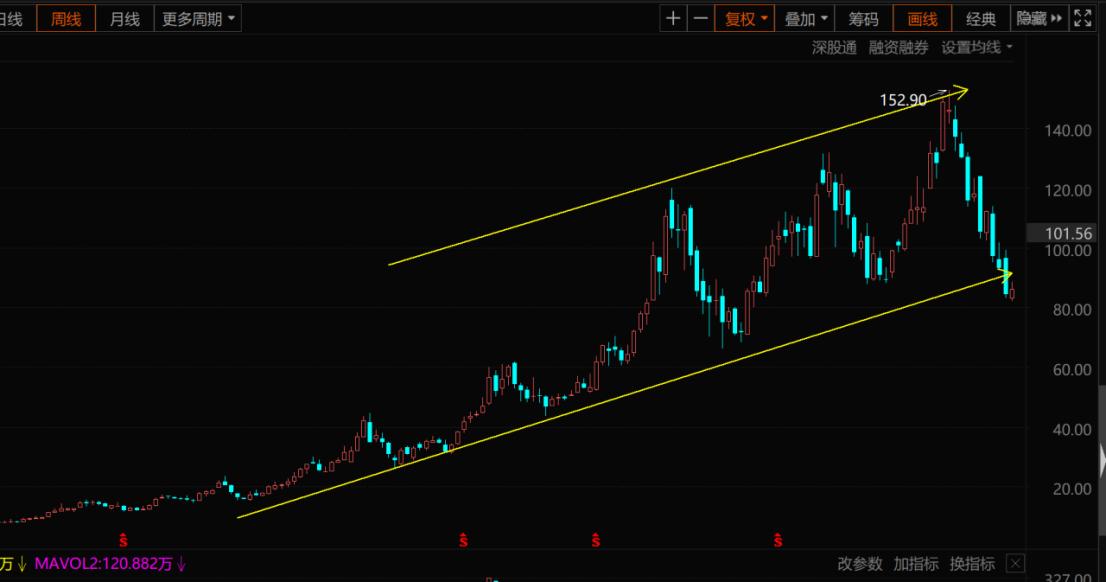Open the 设置均线 moving average dropdown

point(976,48)
